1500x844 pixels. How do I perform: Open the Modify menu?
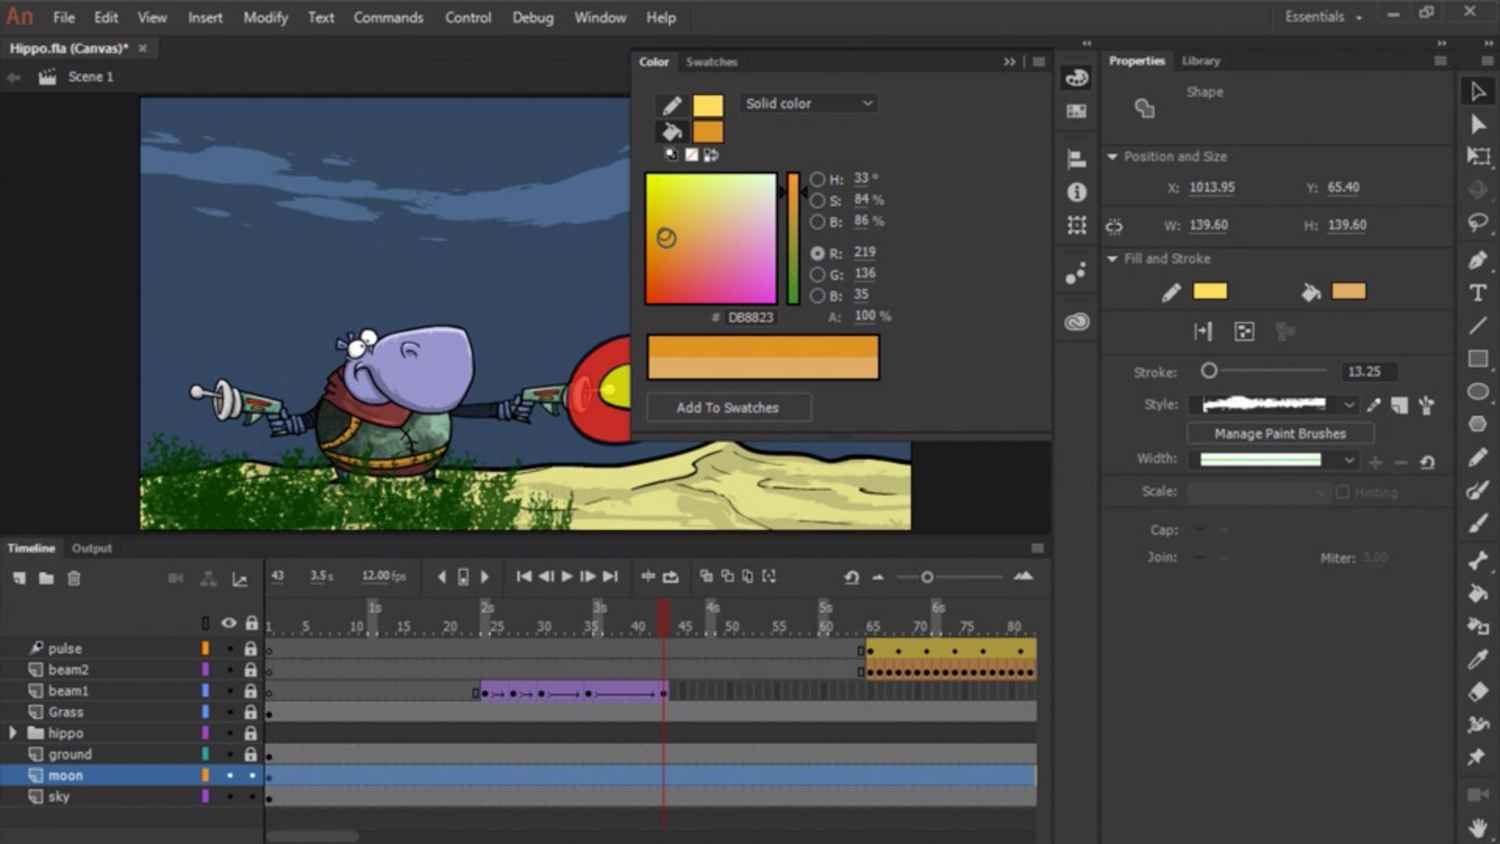tap(265, 17)
